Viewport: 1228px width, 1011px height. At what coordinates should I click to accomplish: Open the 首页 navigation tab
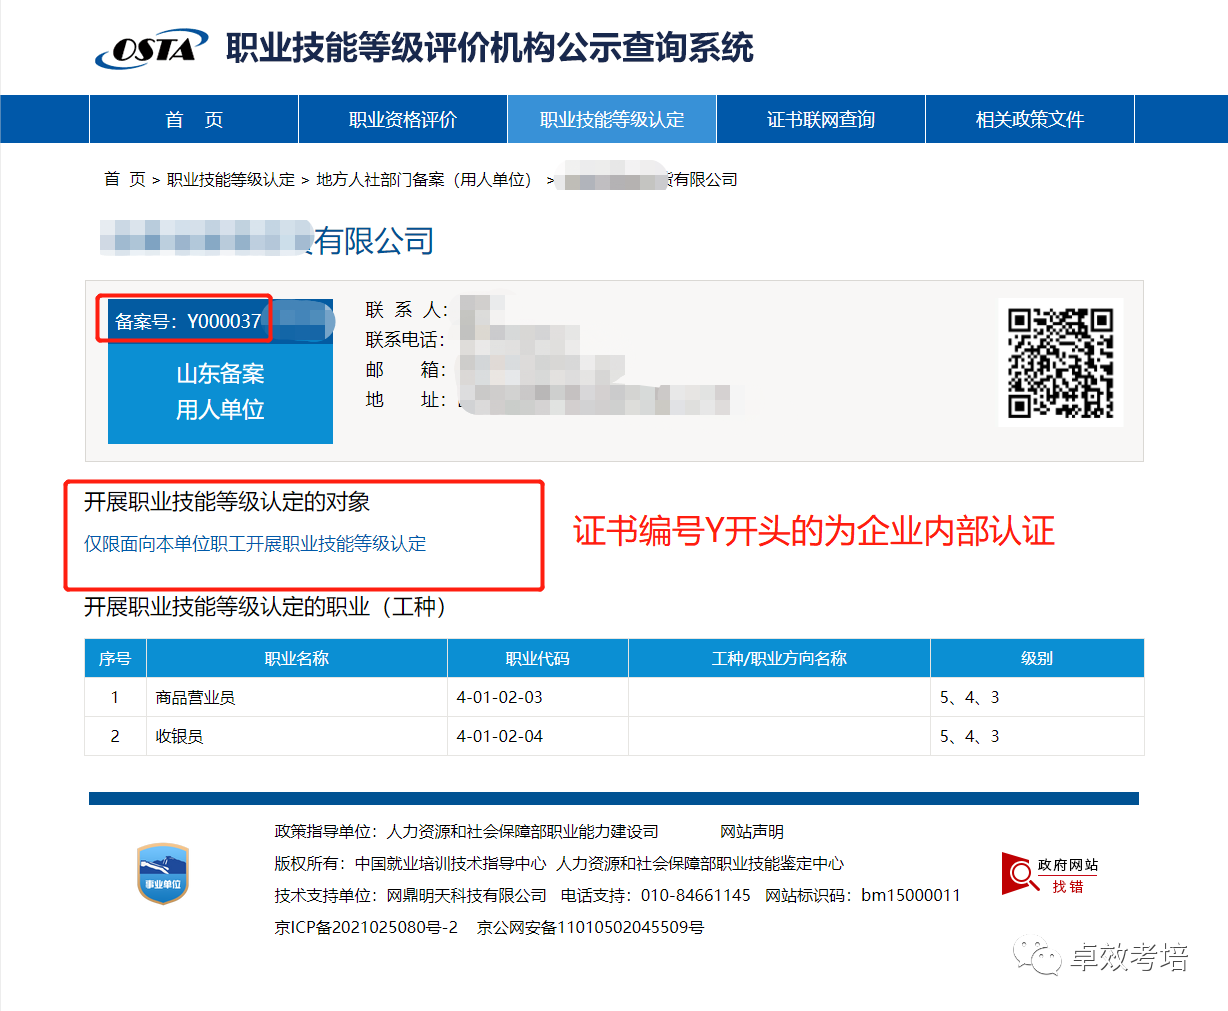(194, 120)
